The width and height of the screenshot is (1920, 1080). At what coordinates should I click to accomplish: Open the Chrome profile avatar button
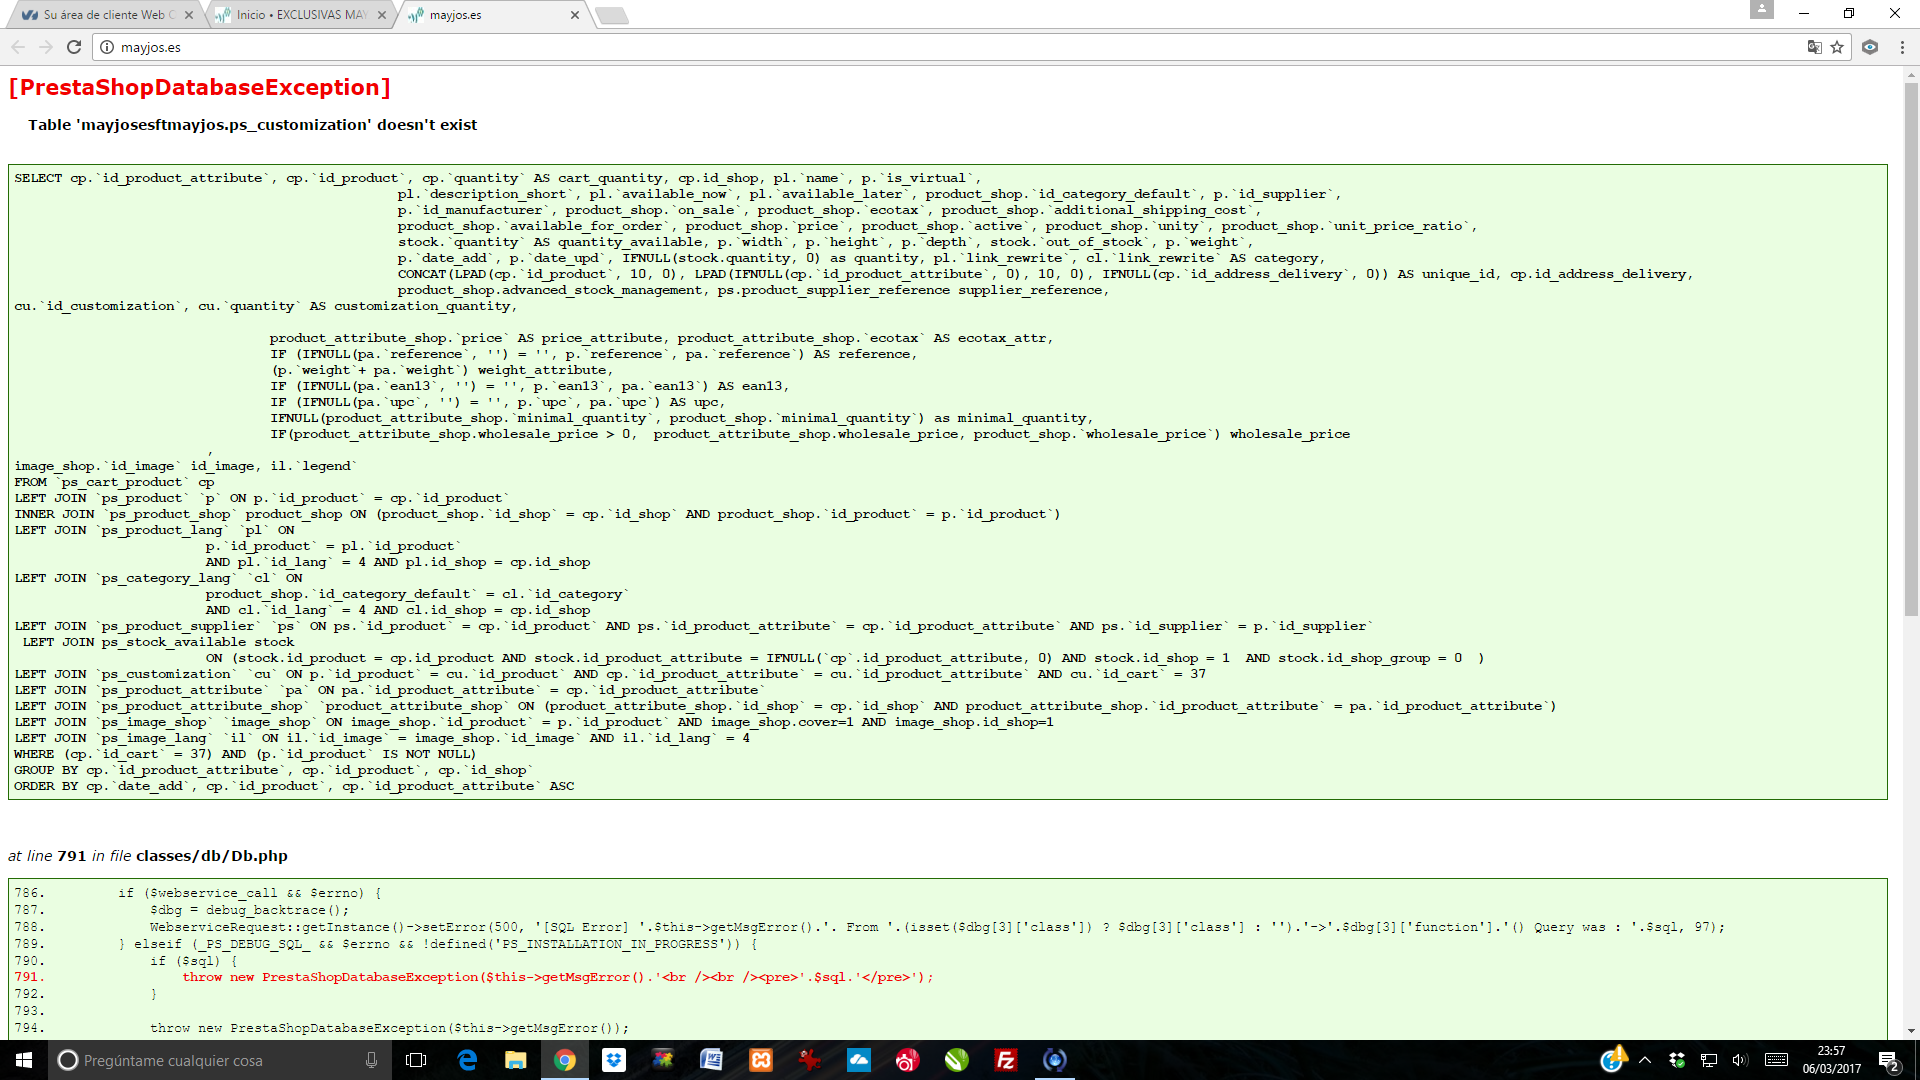point(1762,10)
